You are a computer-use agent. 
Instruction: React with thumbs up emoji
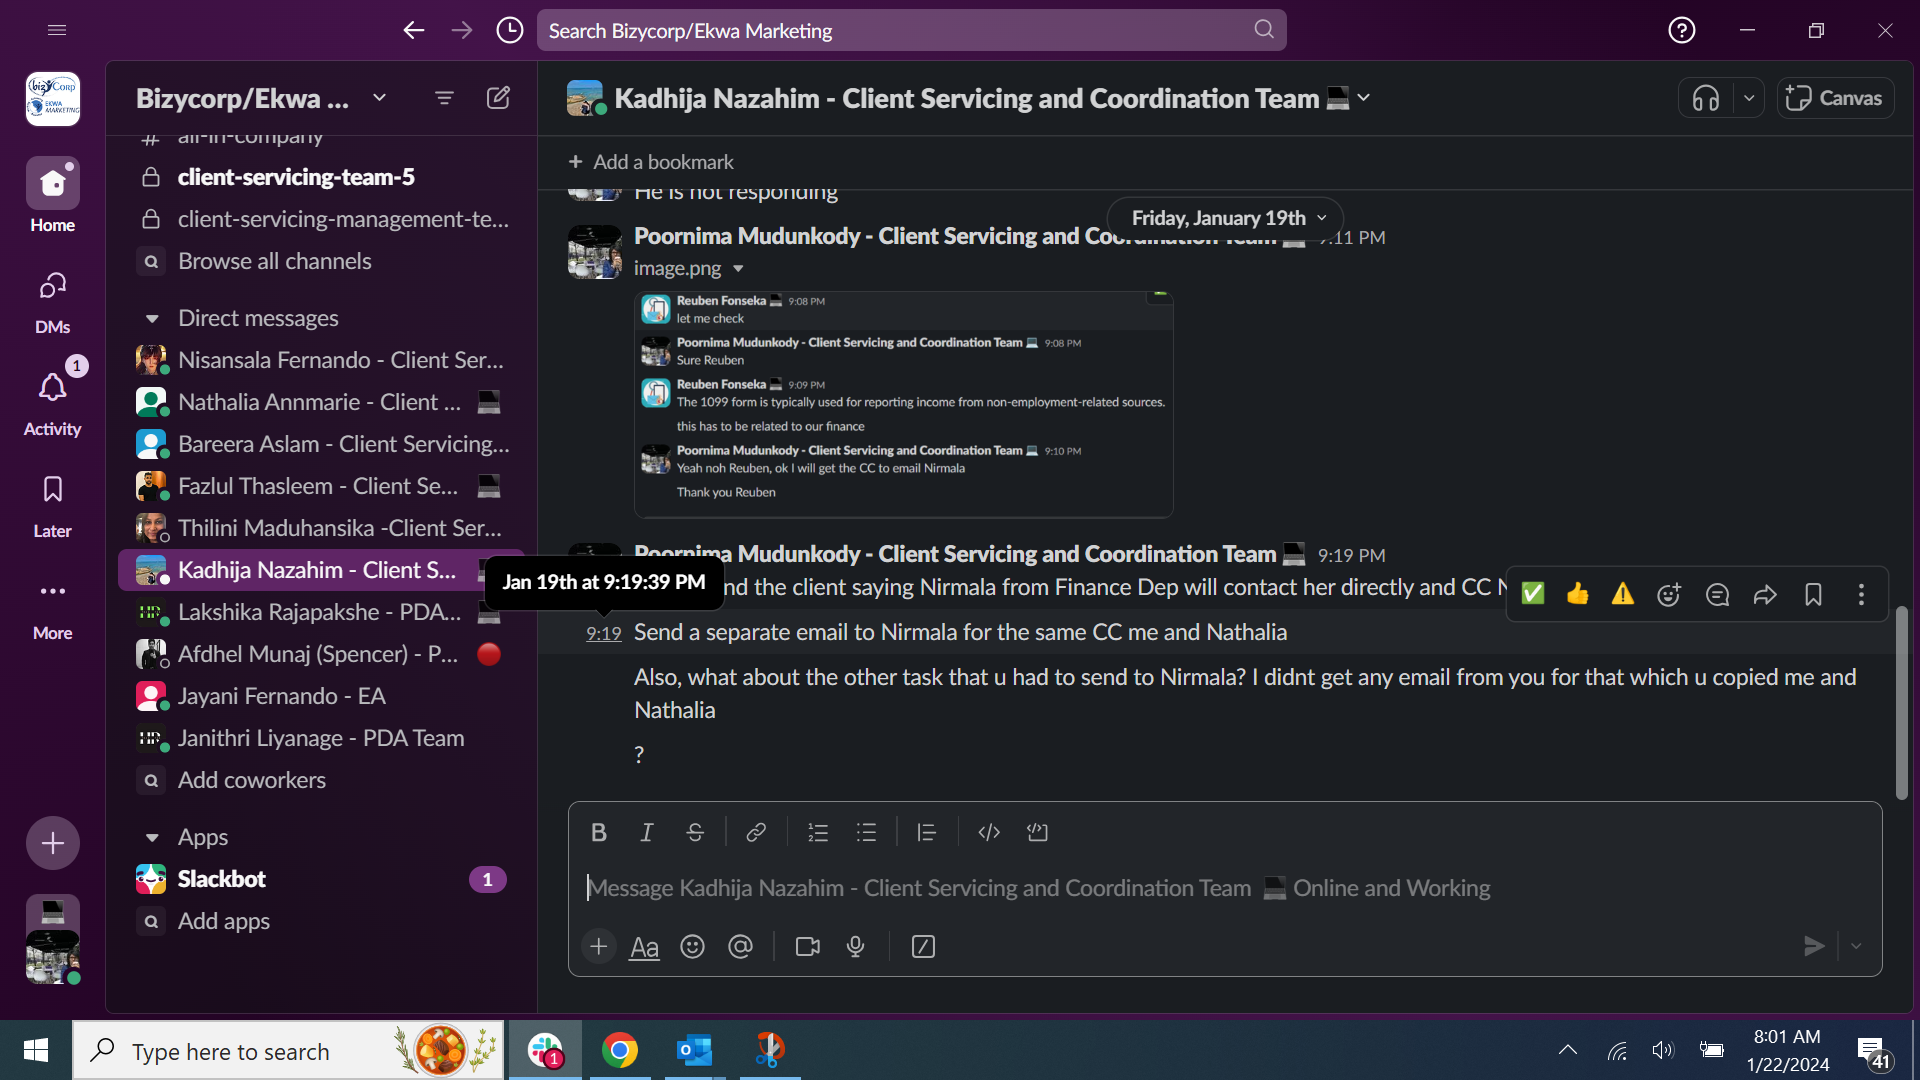[x=1578, y=595]
